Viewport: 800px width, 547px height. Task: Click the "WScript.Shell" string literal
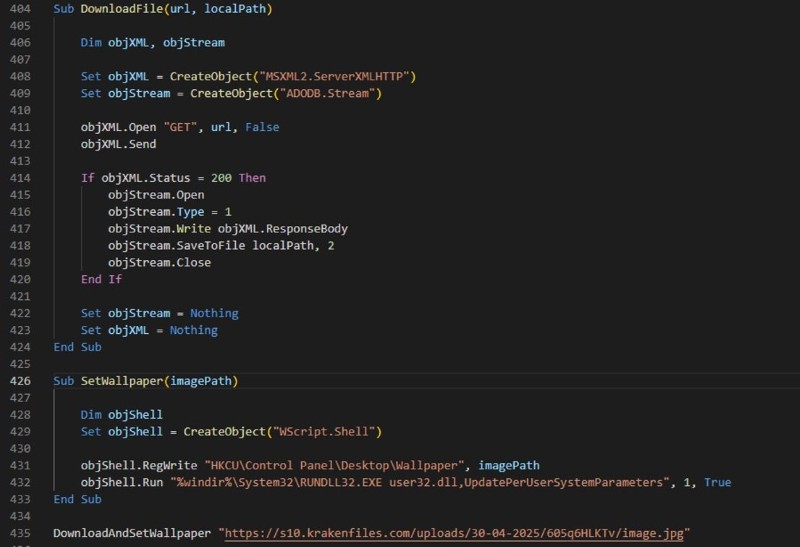point(324,432)
